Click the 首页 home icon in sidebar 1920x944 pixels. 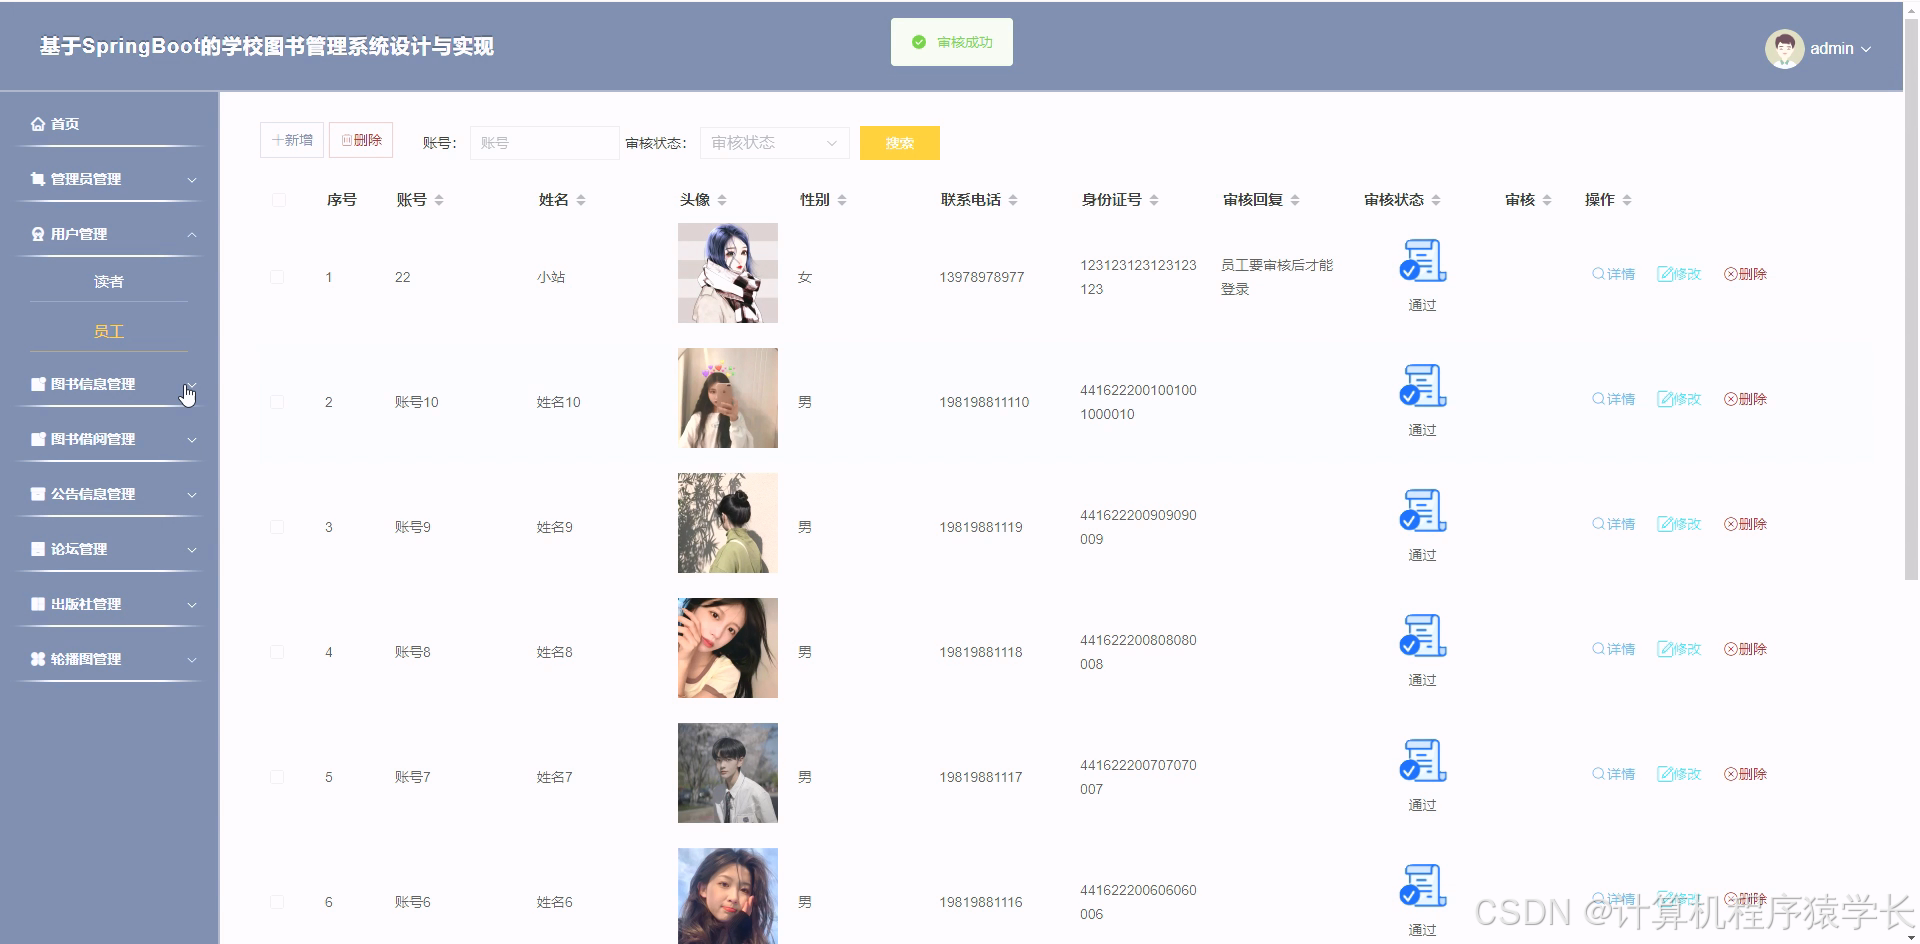pyautogui.click(x=38, y=123)
